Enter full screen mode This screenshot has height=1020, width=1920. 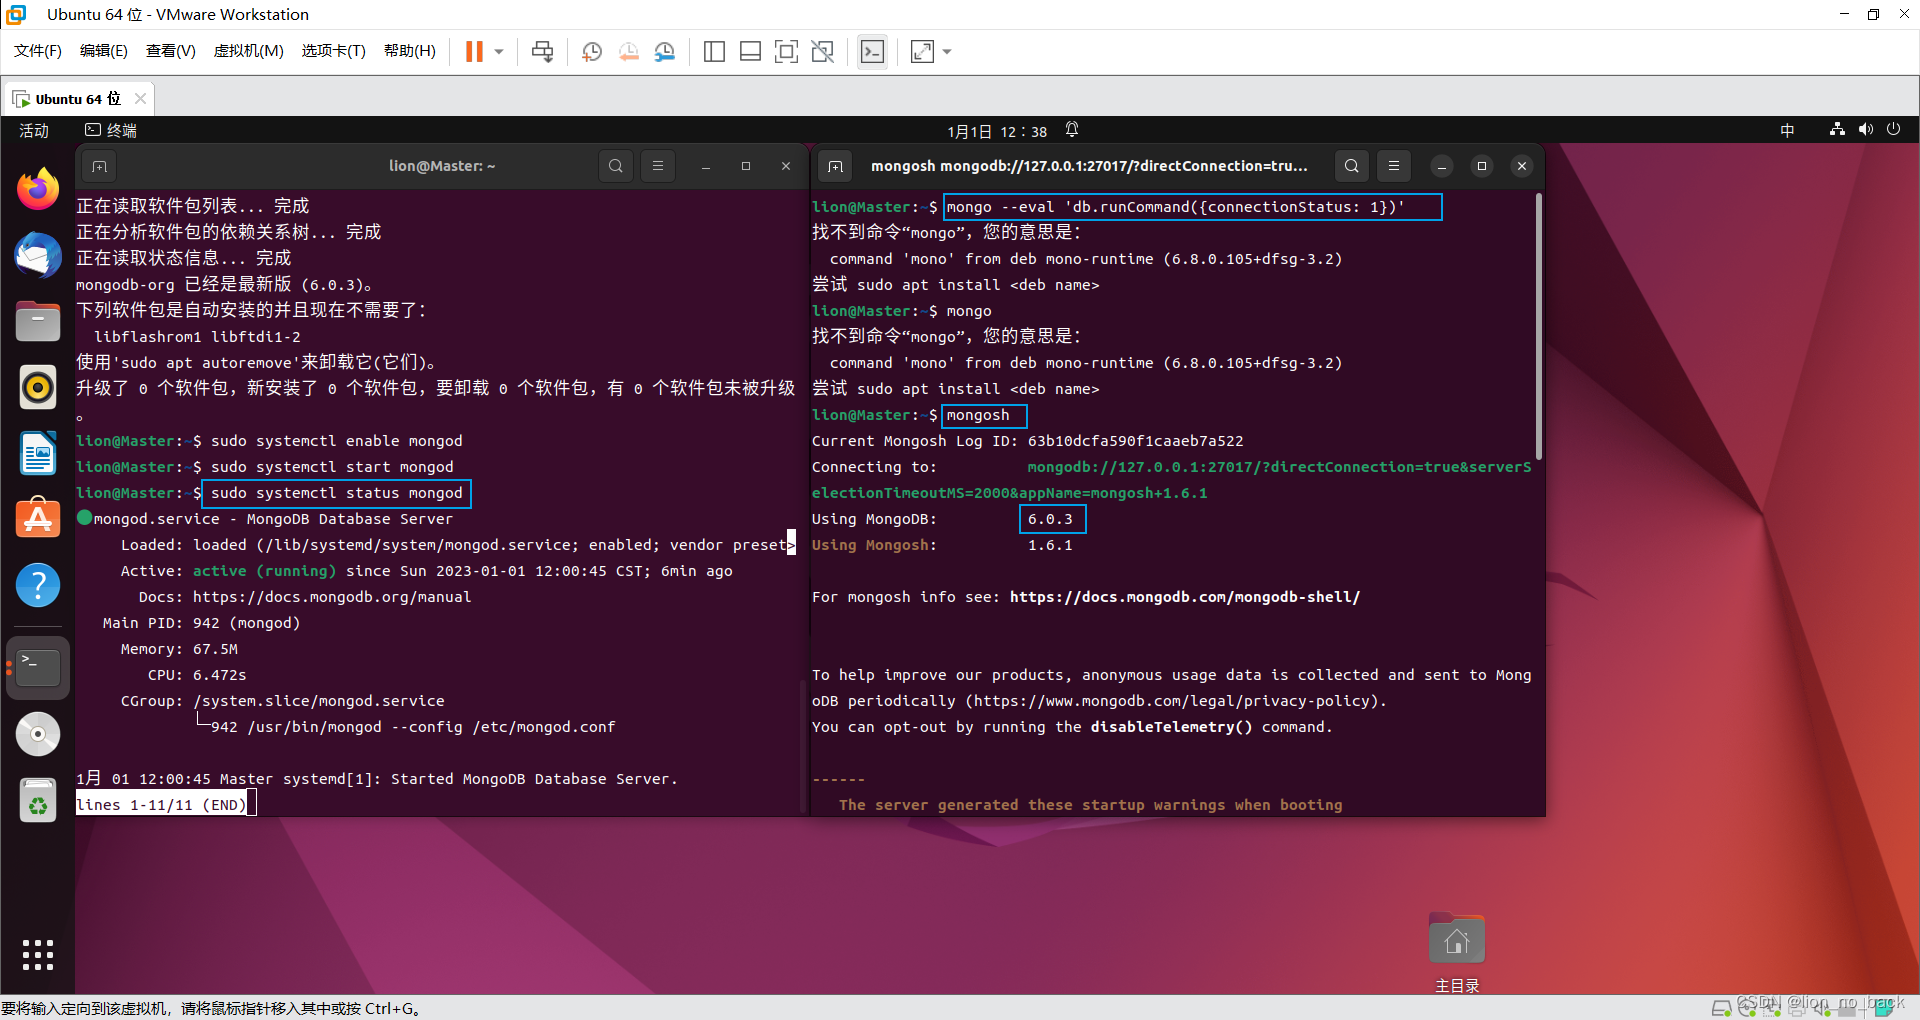coord(786,51)
